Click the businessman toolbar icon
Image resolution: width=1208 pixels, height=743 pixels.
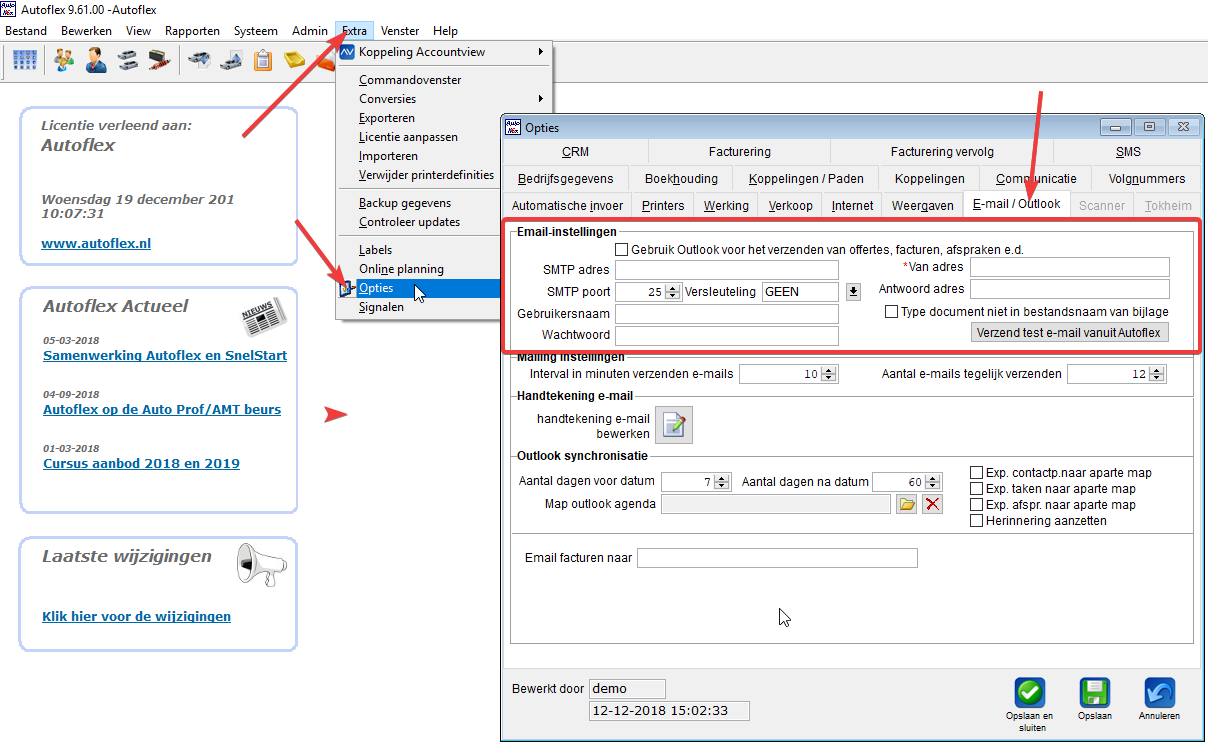(96, 60)
